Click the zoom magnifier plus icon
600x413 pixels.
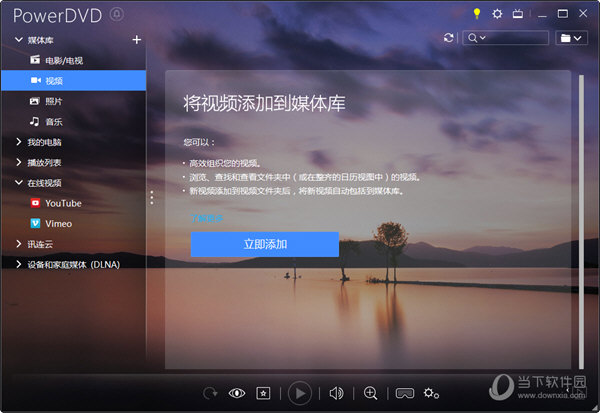click(x=370, y=393)
